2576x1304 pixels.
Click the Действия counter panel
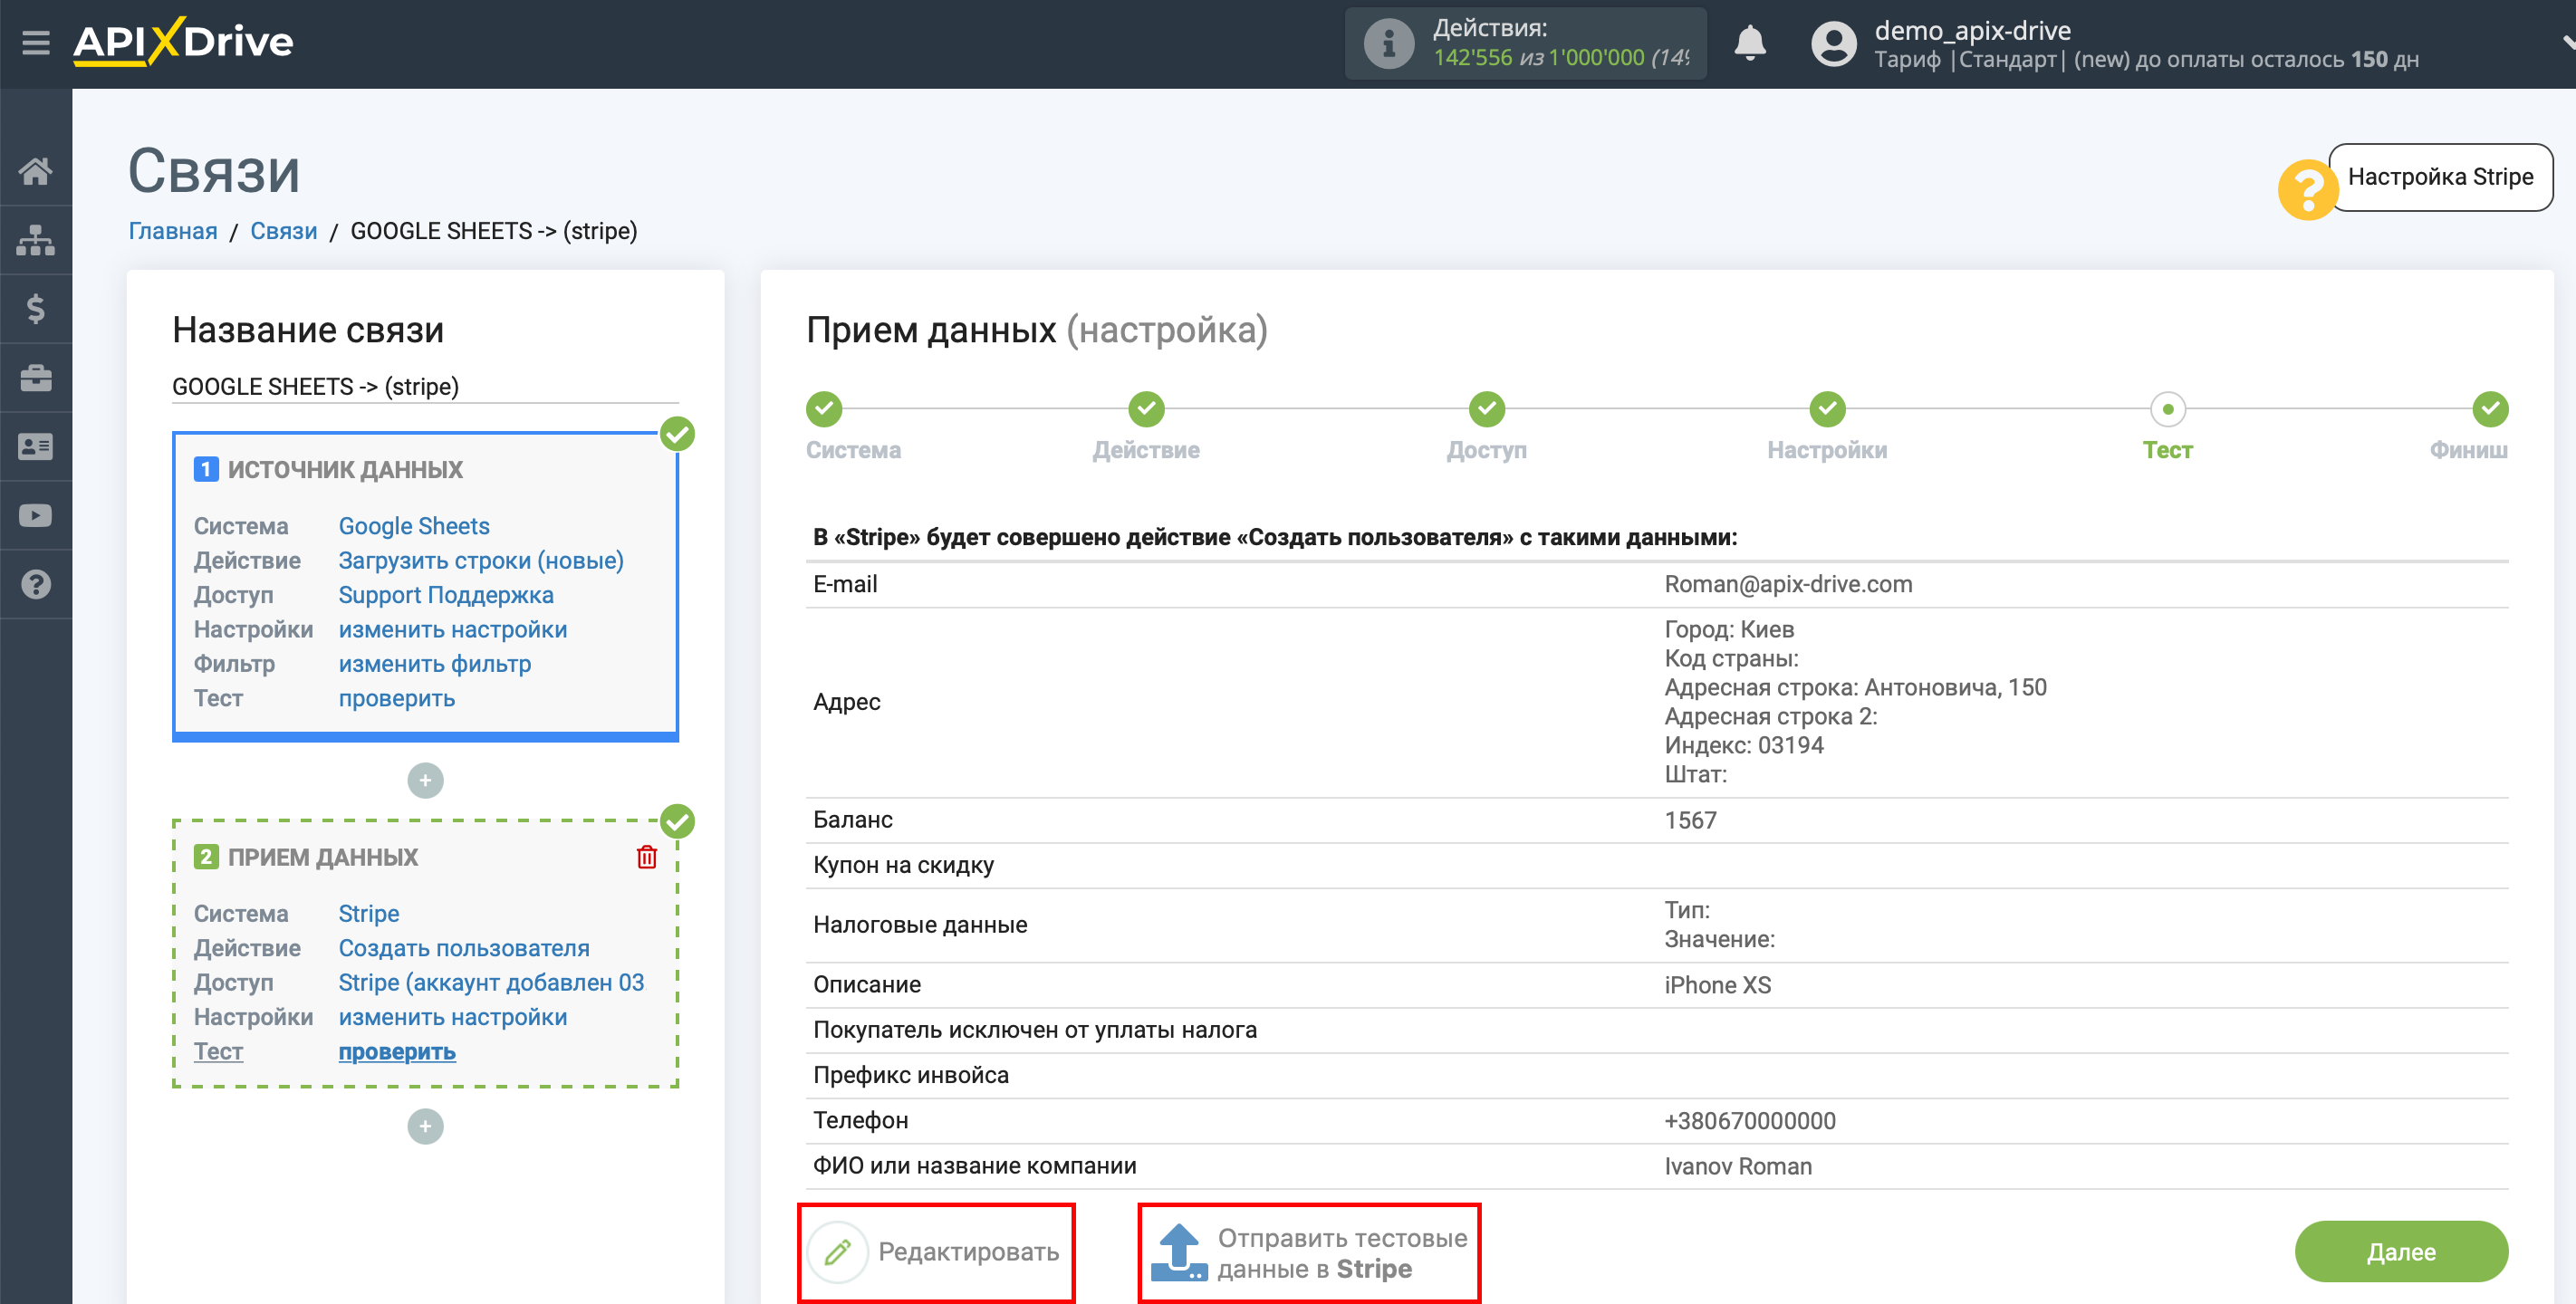tap(1525, 44)
